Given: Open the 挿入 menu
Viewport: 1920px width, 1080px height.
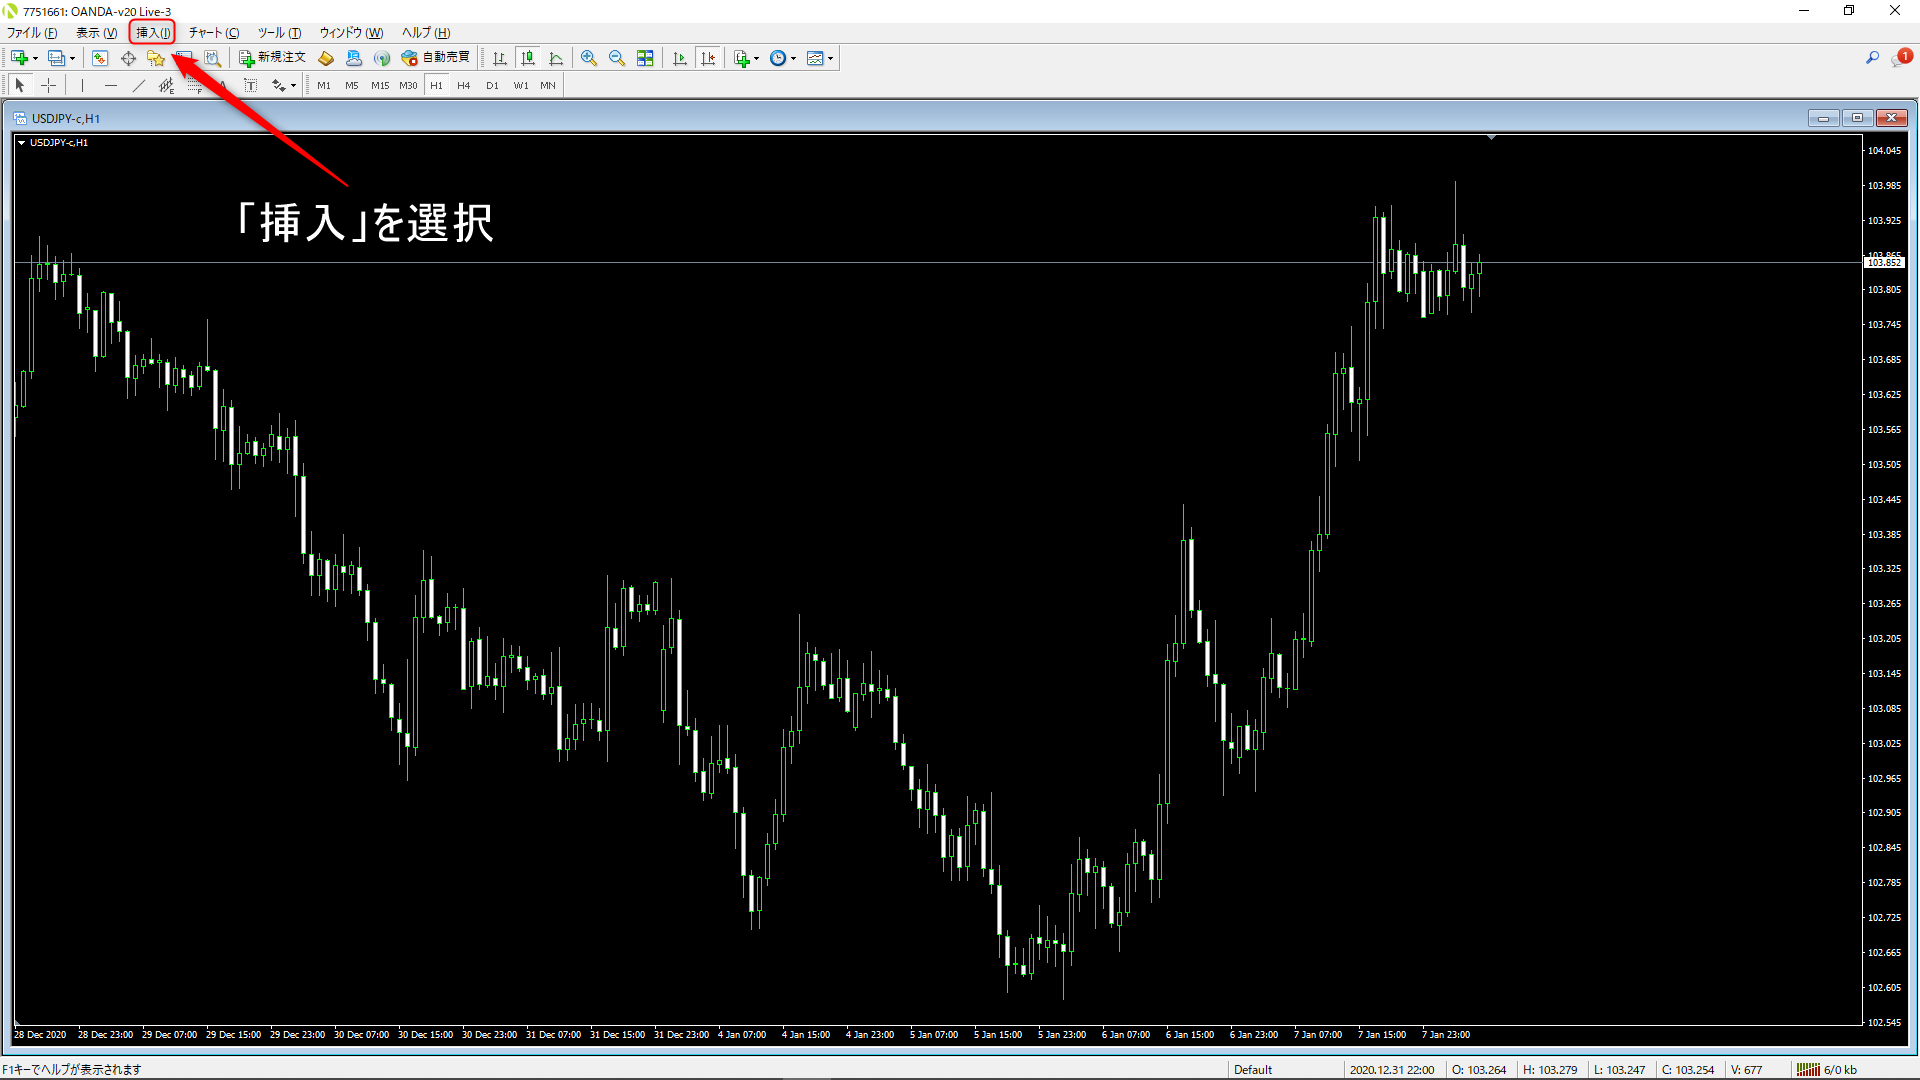Looking at the screenshot, I should (x=153, y=33).
